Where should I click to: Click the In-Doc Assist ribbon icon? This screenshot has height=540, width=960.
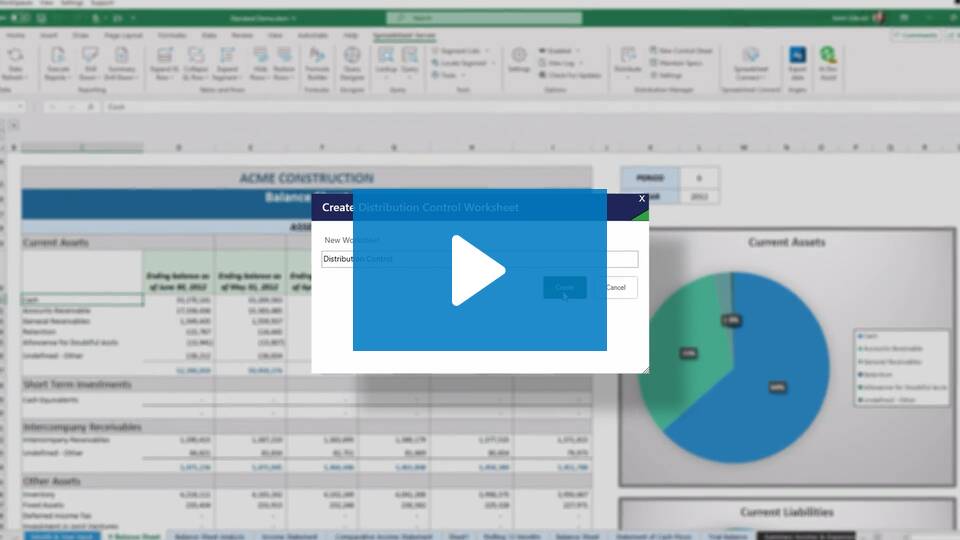(x=828, y=64)
